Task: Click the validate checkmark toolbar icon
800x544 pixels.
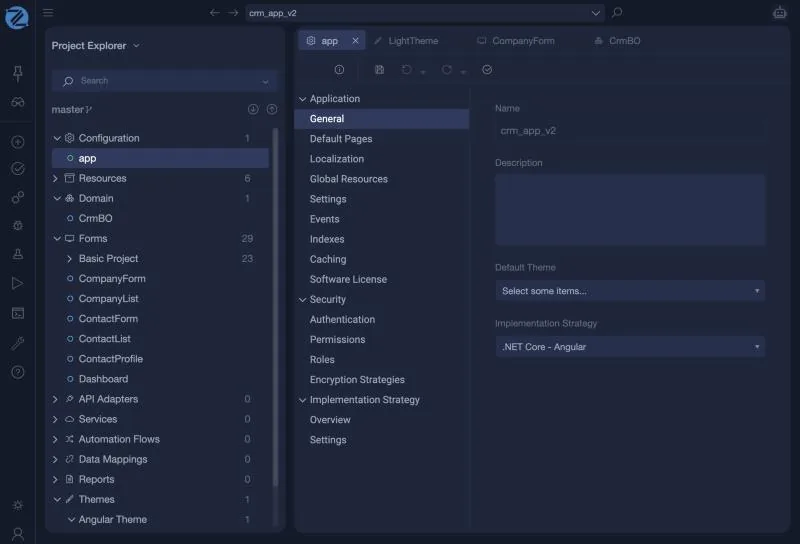Action: [x=487, y=70]
